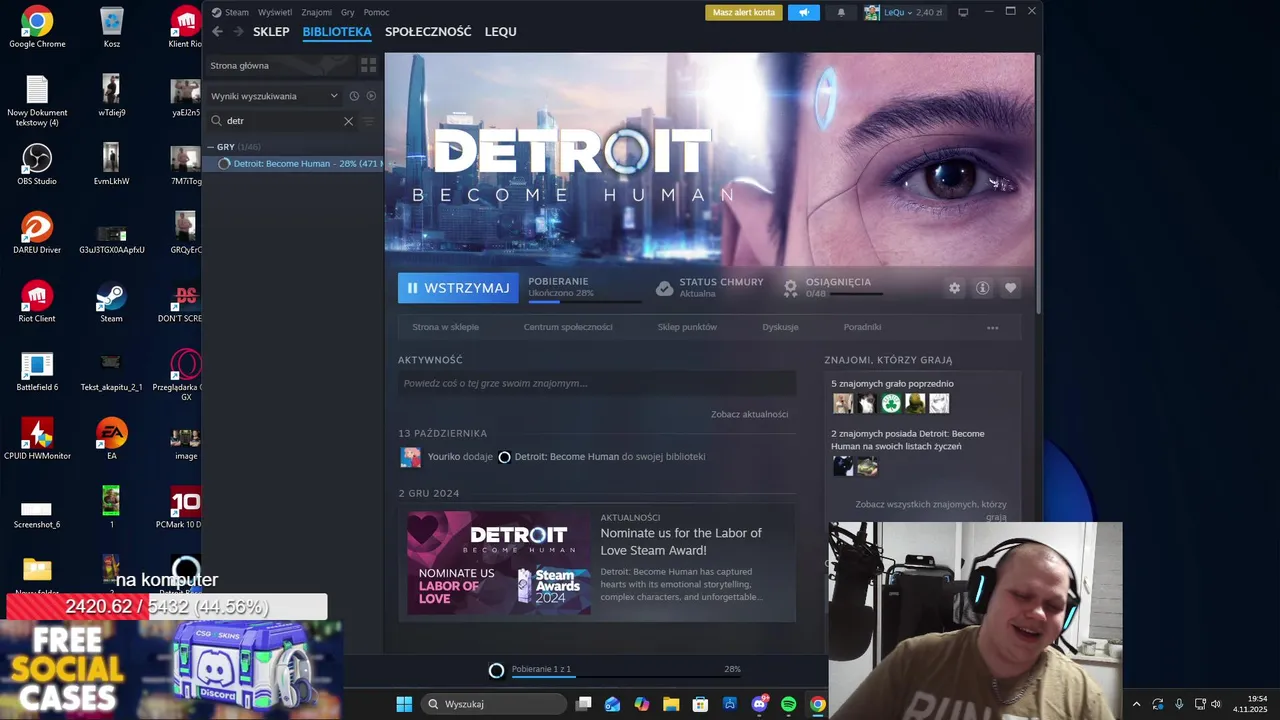Open the Znajomi menu

pos(317,13)
